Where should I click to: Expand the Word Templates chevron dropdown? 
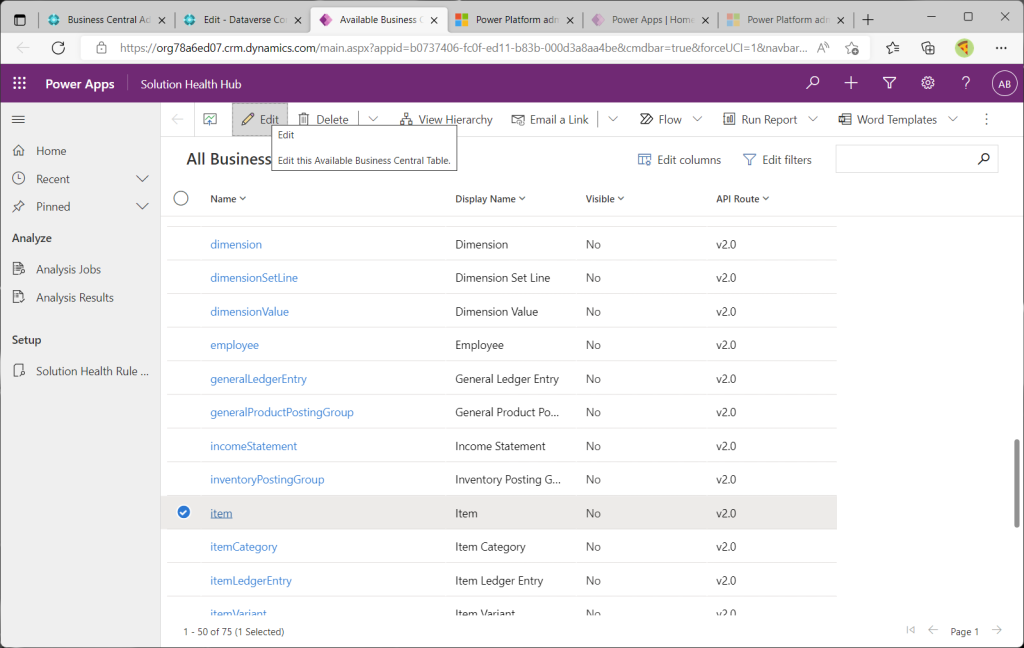point(953,120)
